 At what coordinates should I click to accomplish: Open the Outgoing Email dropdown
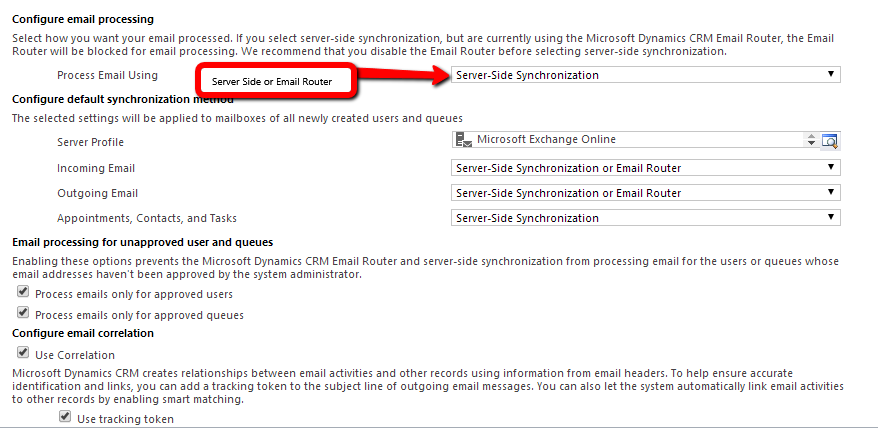tap(646, 193)
